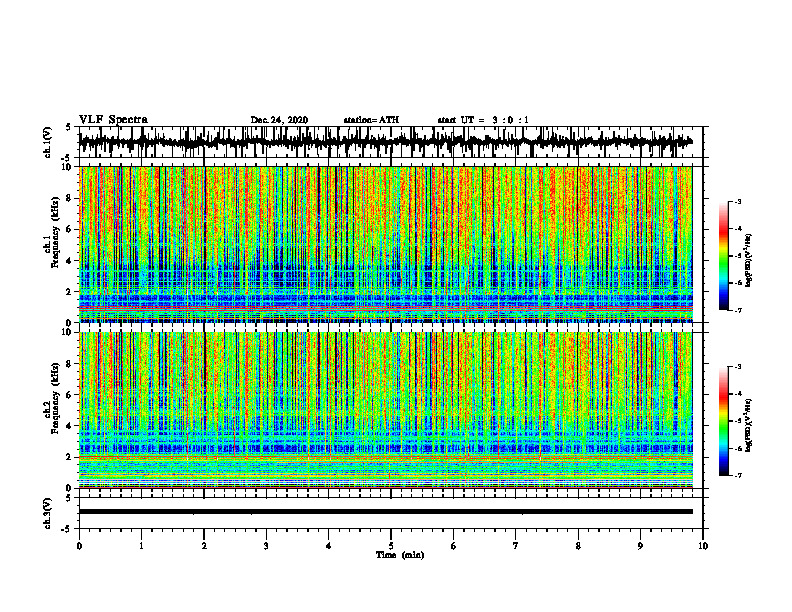Click the time axis tick label '3'

tap(266, 546)
